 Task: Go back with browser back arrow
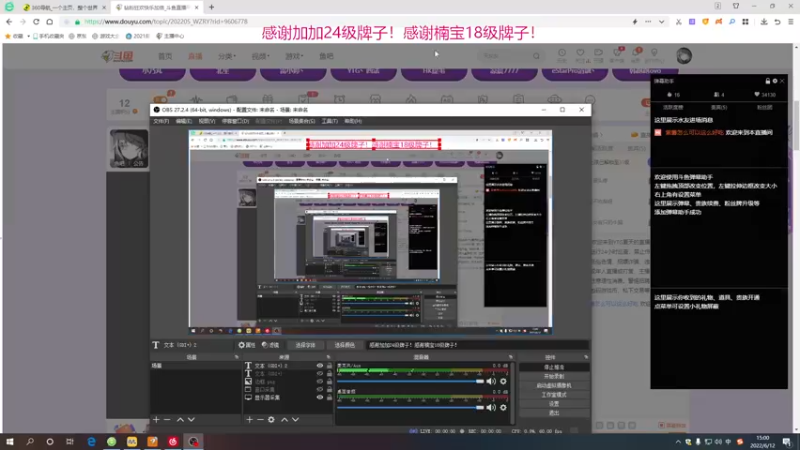pyautogui.click(x=9, y=22)
